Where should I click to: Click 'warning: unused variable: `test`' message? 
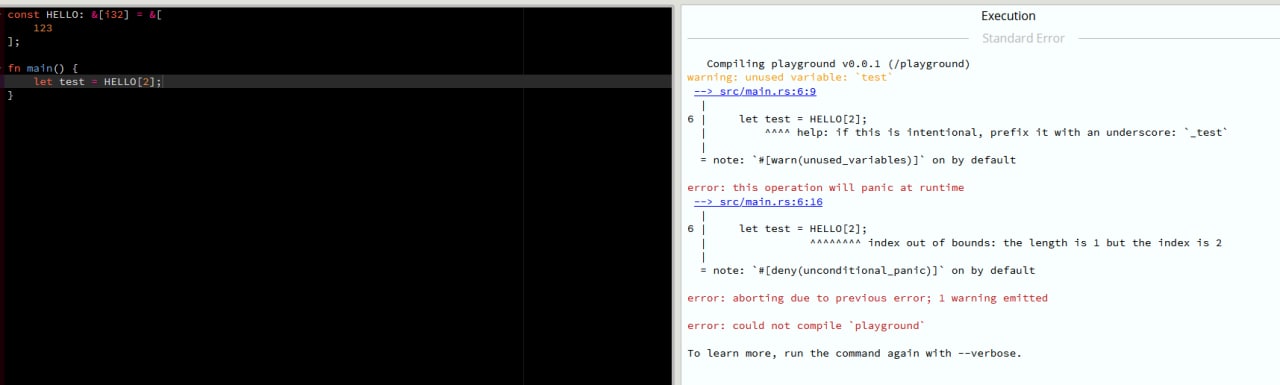click(x=790, y=77)
